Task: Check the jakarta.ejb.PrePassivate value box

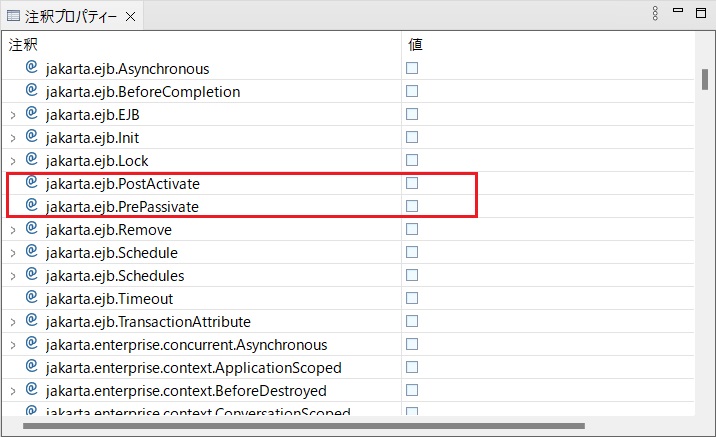Action: click(412, 206)
